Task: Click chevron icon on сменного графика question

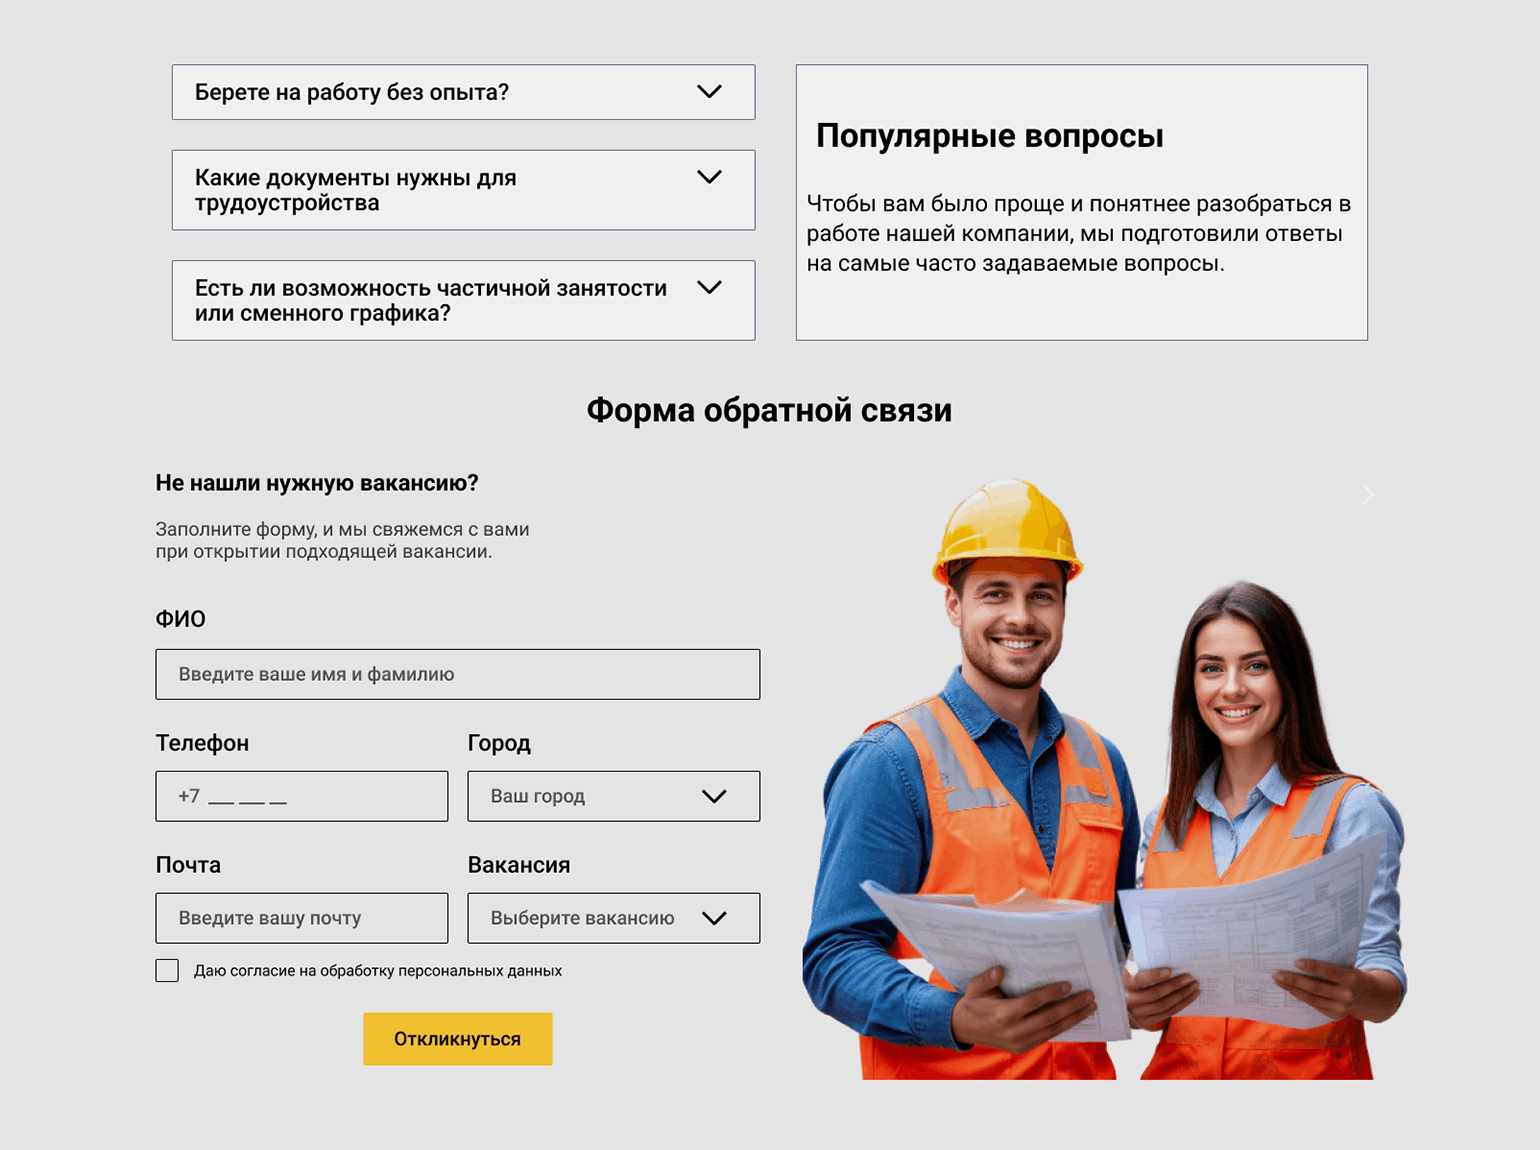Action: [709, 287]
